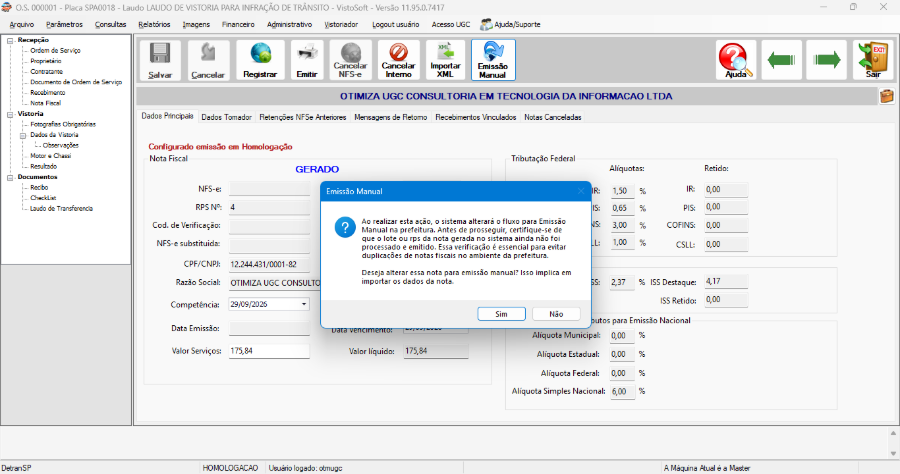The width and height of the screenshot is (900, 474).
Task: Click the briefcase icon beside company title
Action: (x=887, y=96)
